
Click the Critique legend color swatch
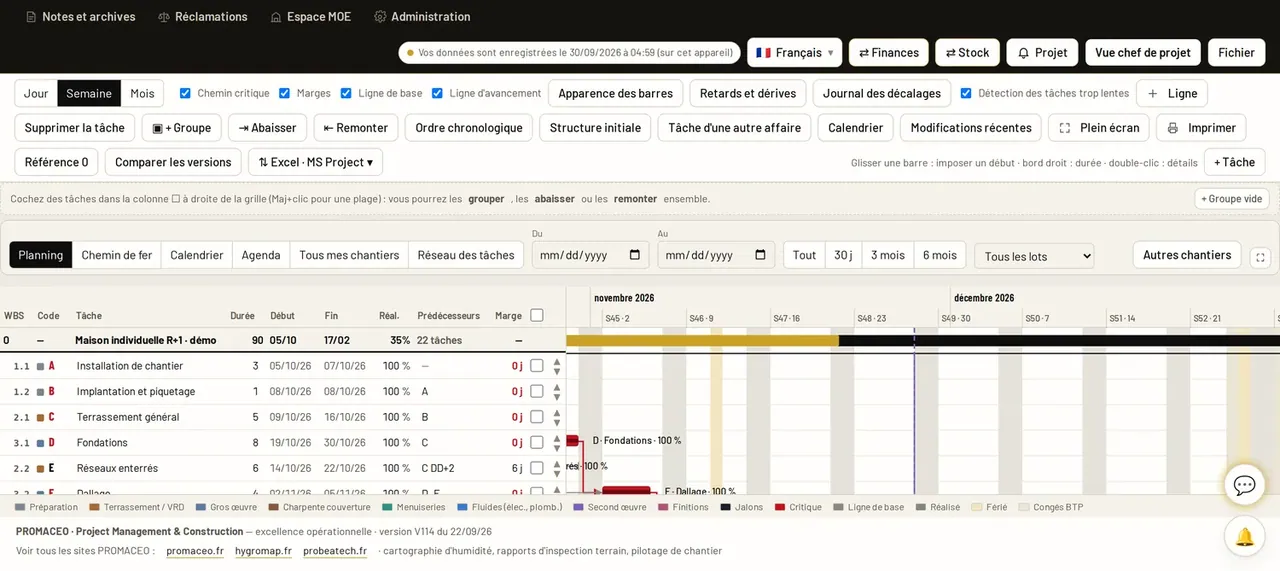(x=780, y=508)
